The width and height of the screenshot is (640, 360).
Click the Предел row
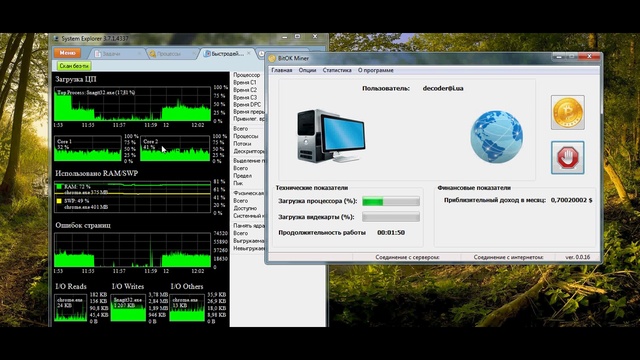(x=242, y=176)
